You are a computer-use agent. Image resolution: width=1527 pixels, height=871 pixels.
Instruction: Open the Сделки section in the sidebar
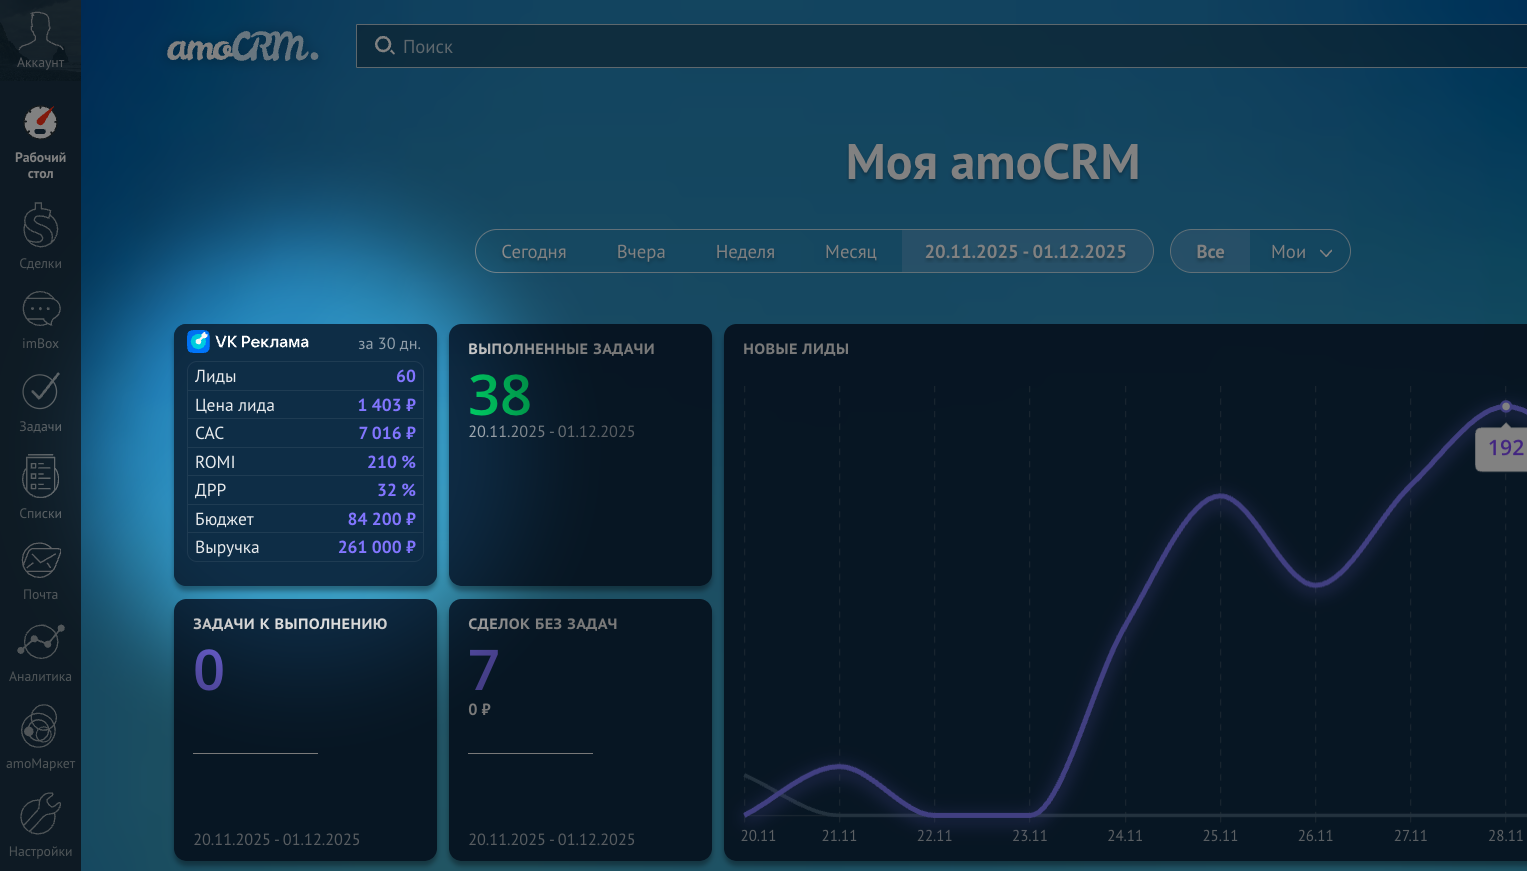[40, 233]
